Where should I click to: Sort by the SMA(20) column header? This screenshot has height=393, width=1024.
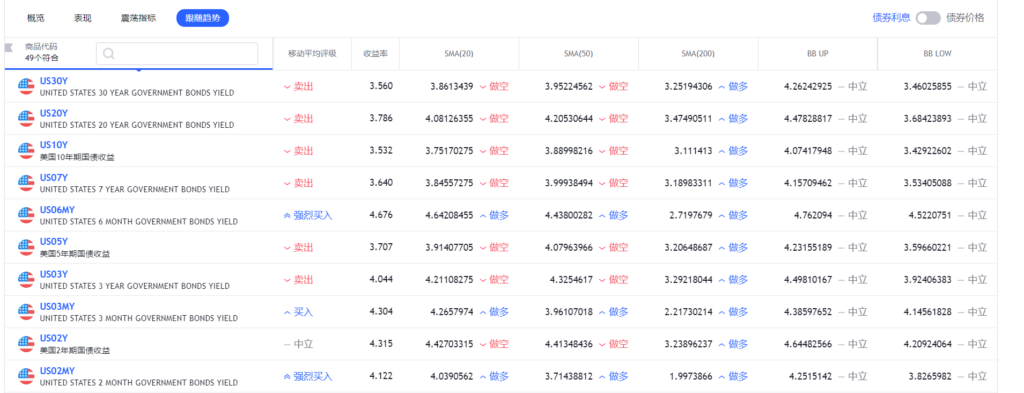459,54
